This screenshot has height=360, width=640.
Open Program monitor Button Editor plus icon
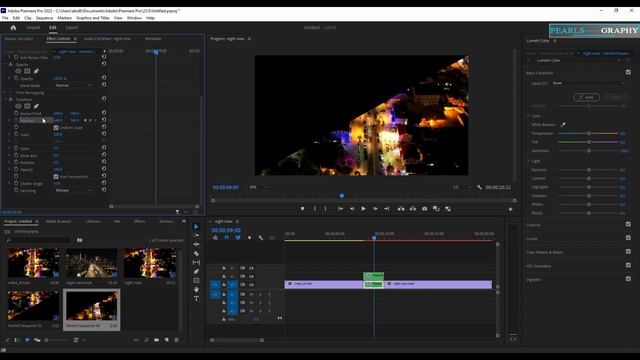pos(510,209)
